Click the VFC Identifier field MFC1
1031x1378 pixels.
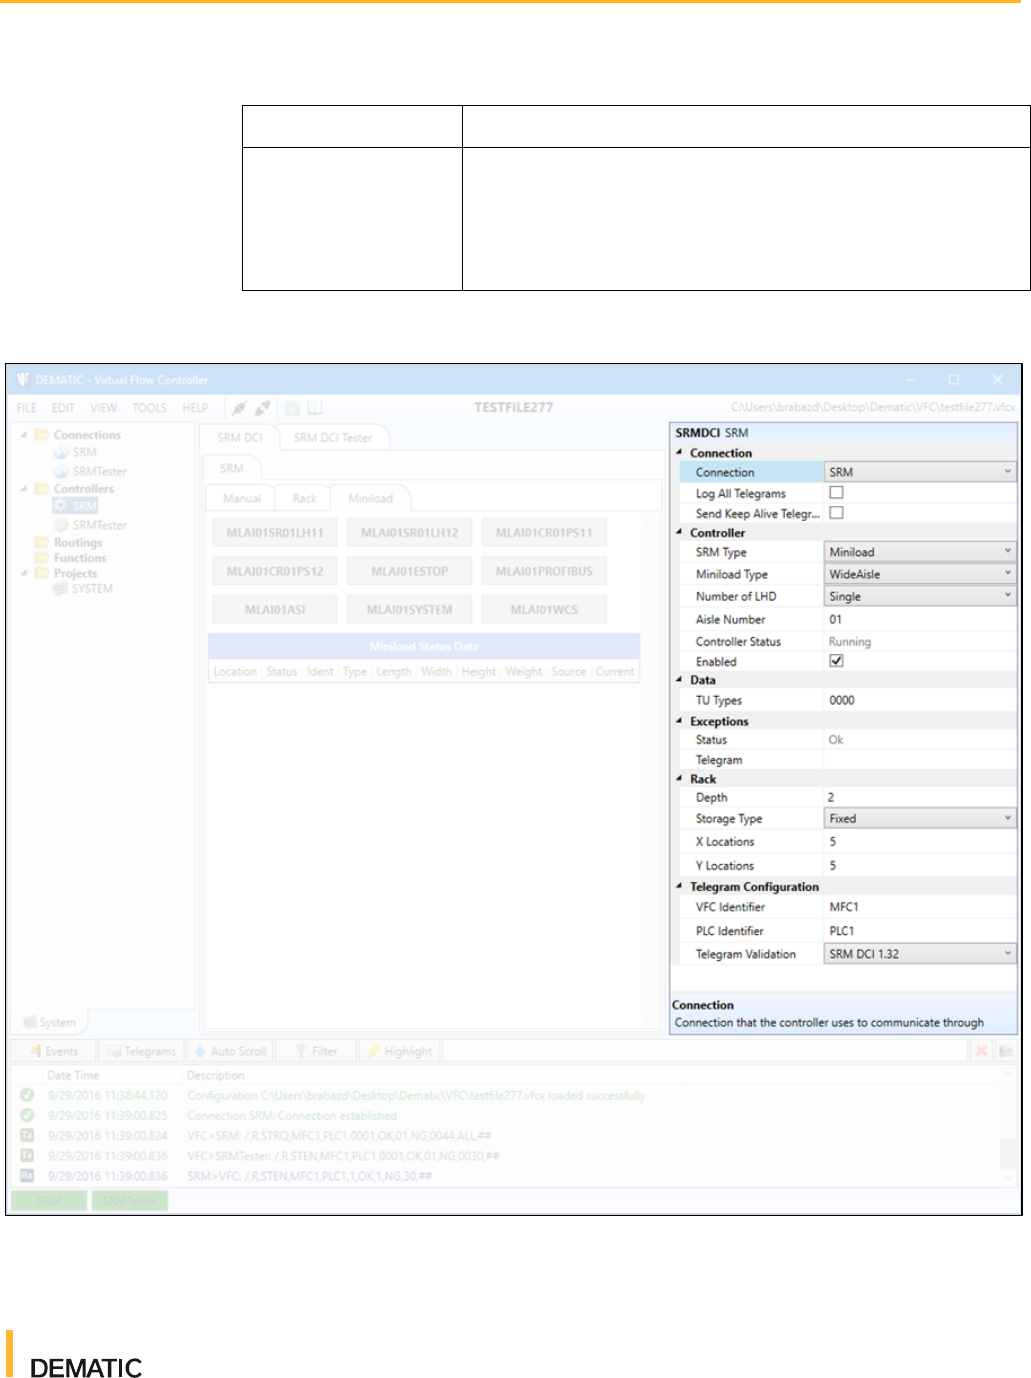pyautogui.click(x=920, y=907)
